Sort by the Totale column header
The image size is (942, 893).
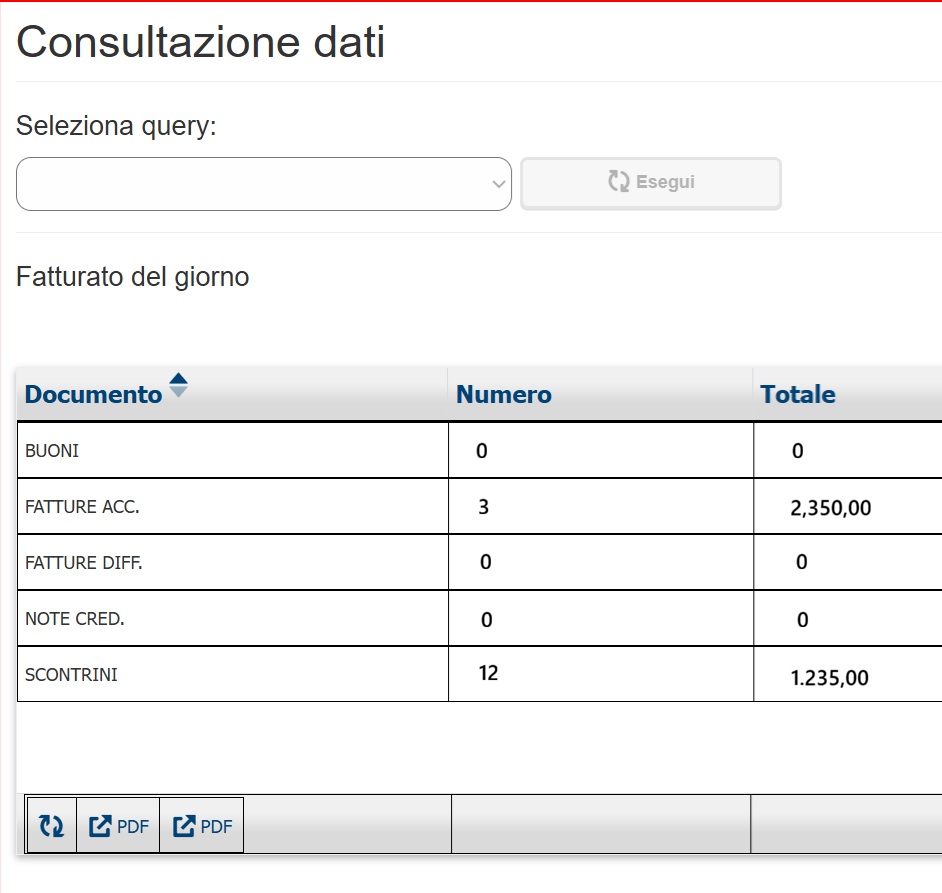(x=798, y=394)
